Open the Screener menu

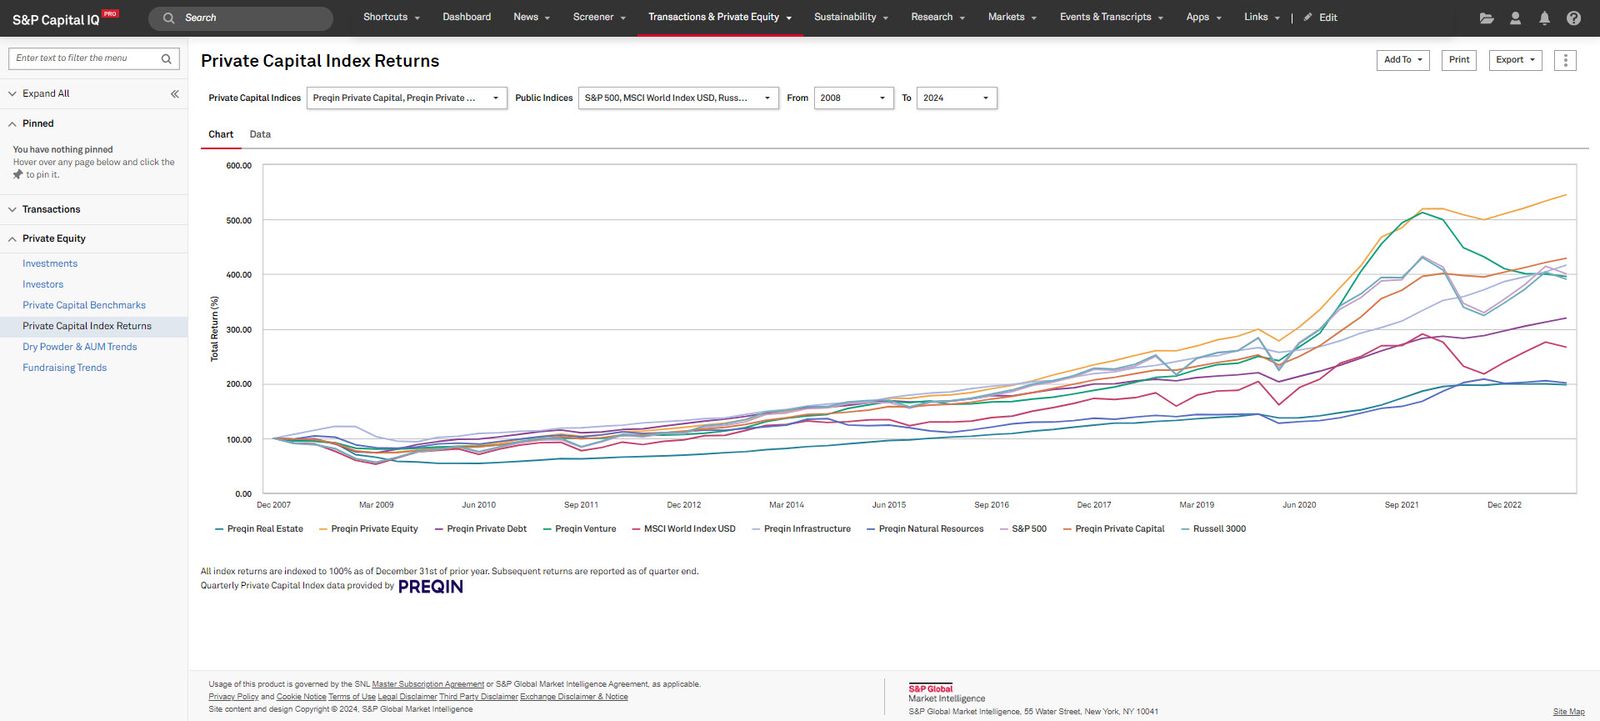[x=599, y=17]
